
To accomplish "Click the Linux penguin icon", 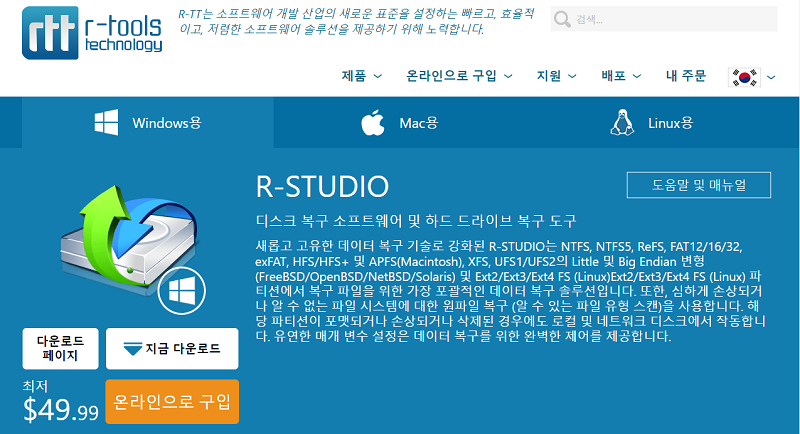I will click(x=622, y=122).
